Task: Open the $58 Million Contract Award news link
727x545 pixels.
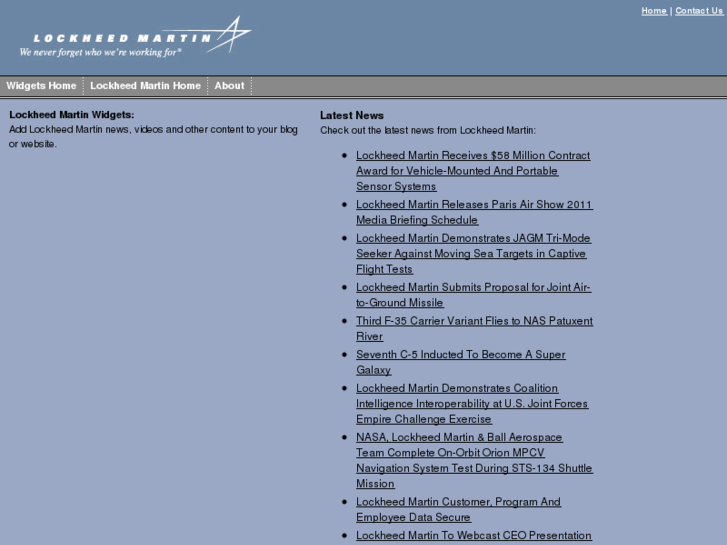Action: pyautogui.click(x=473, y=171)
